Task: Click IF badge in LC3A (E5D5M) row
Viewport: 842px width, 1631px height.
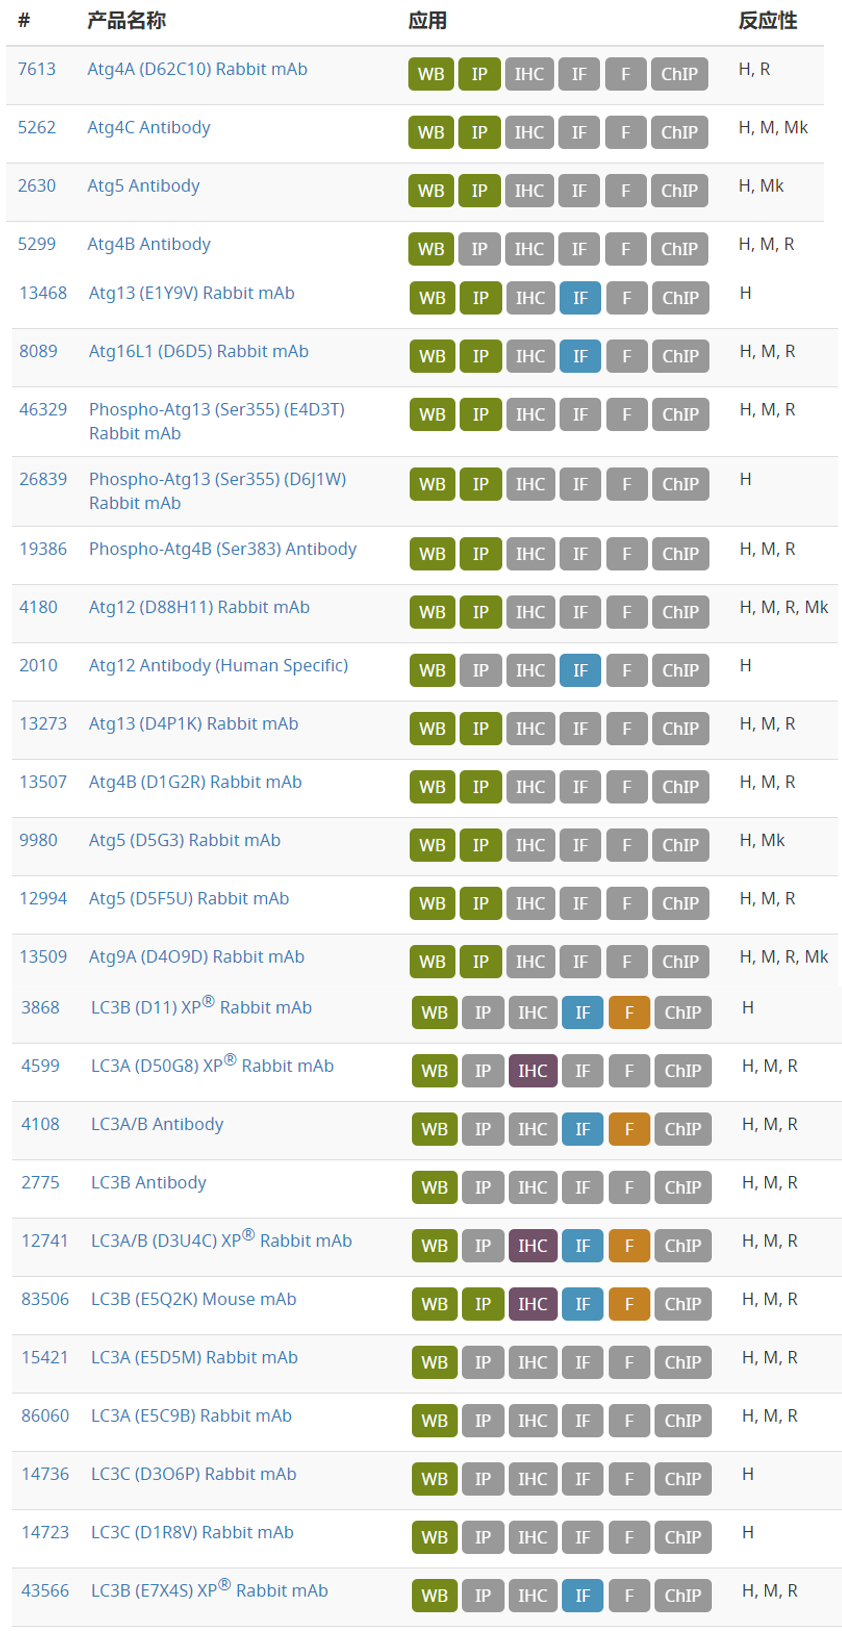Action: pyautogui.click(x=582, y=1362)
